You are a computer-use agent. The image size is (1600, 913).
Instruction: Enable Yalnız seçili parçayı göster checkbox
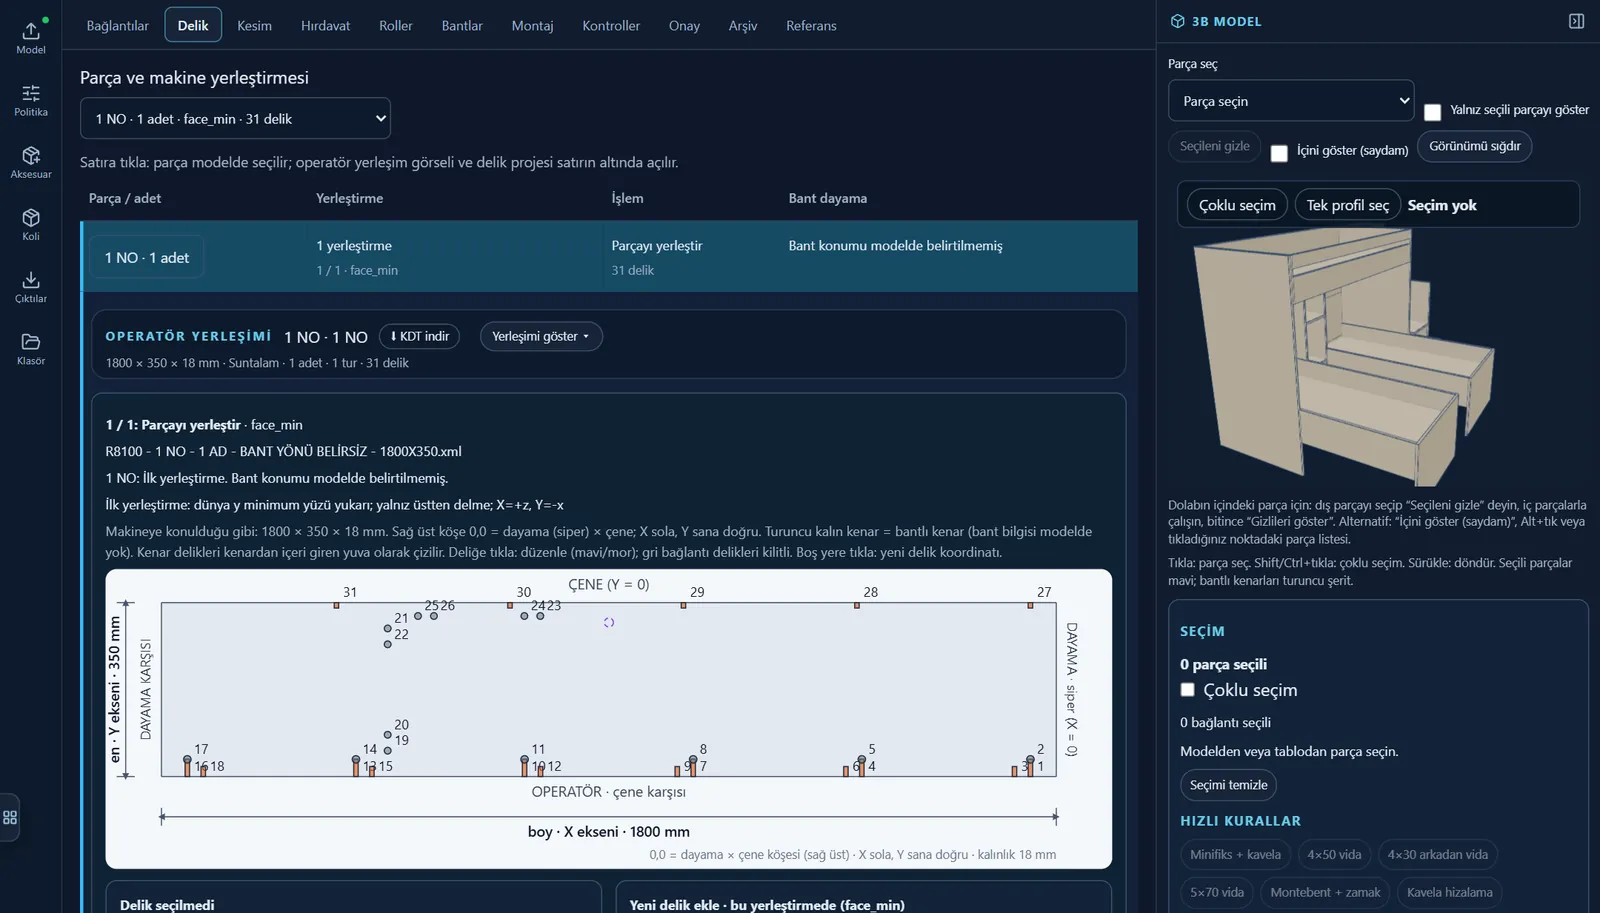tap(1432, 112)
